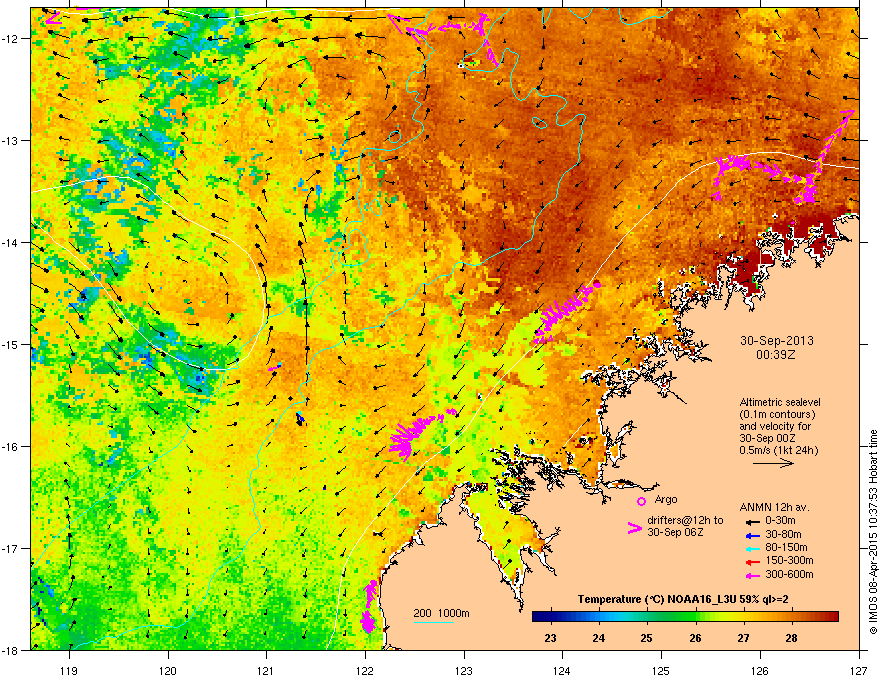Click the time text '00:39Z'

click(x=776, y=355)
